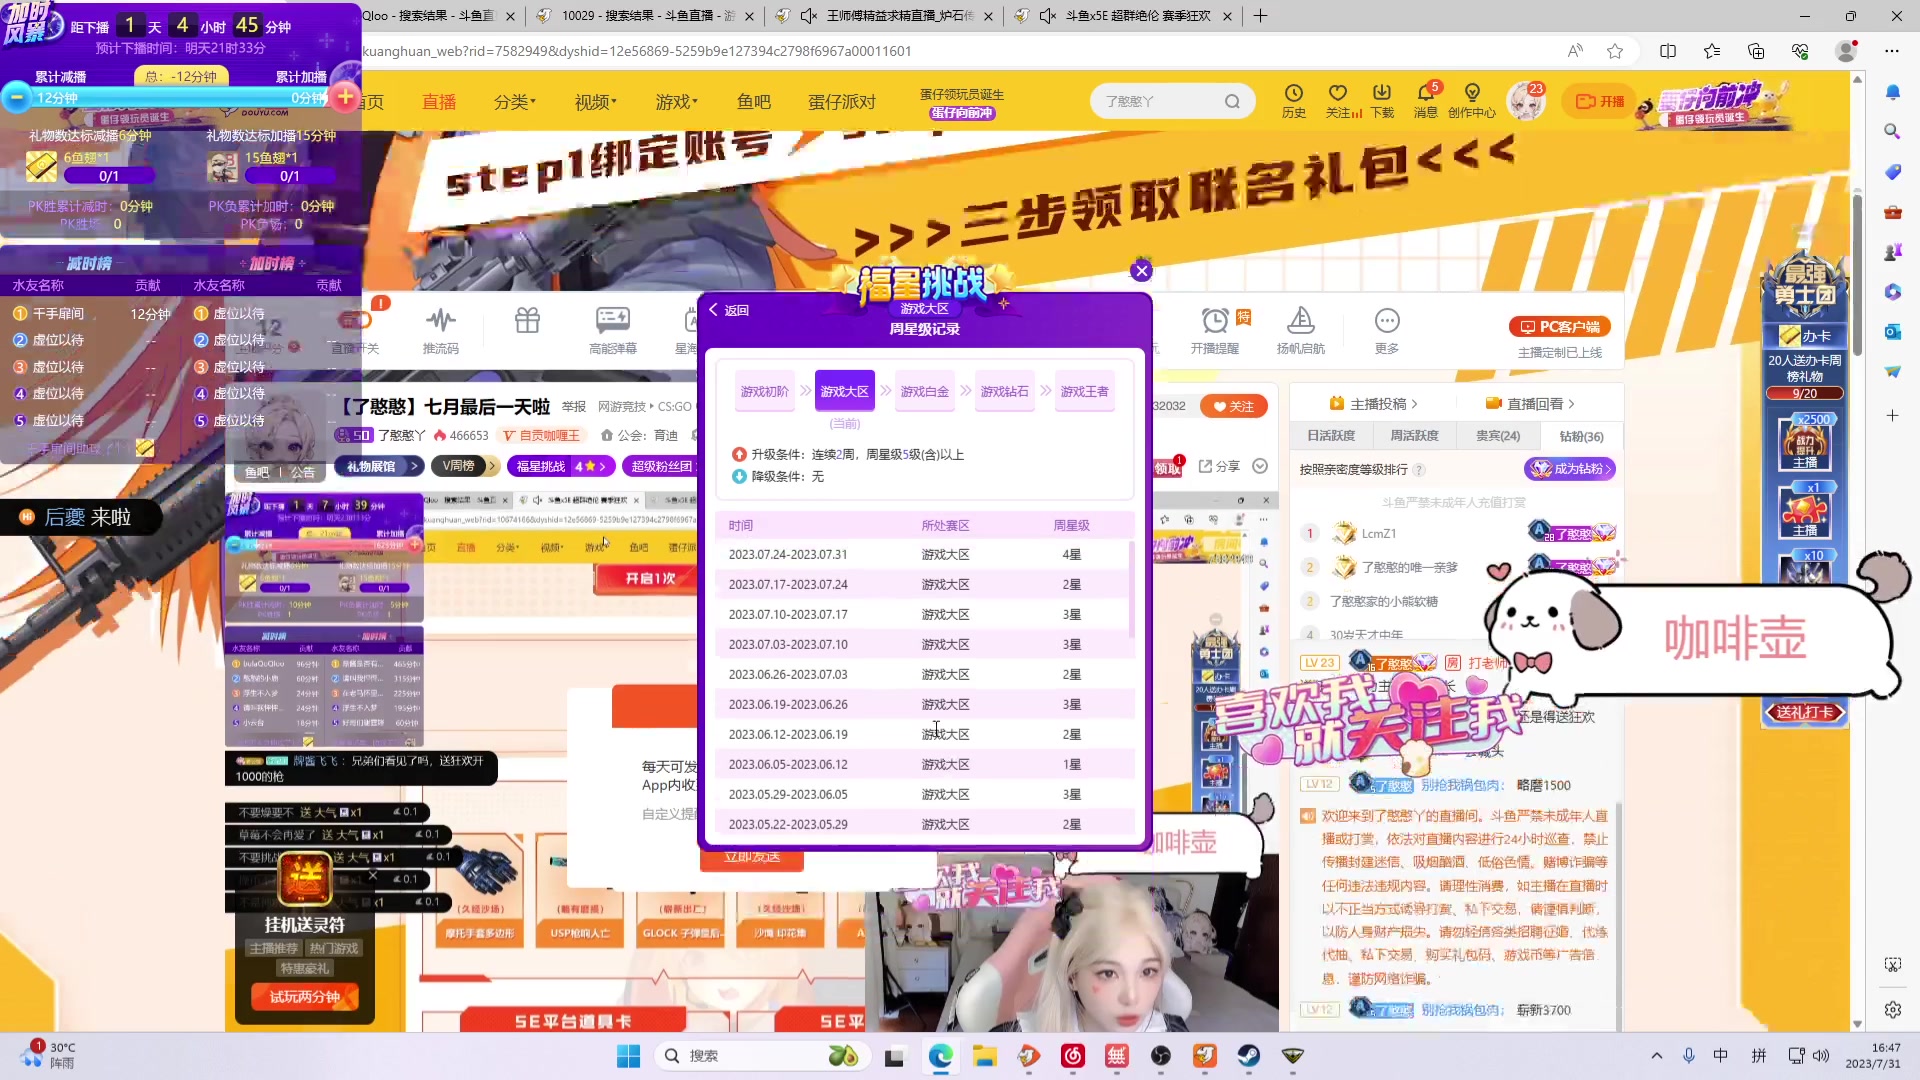
Task: Open 主播投稿 link
Action: pyautogui.click(x=1373, y=404)
